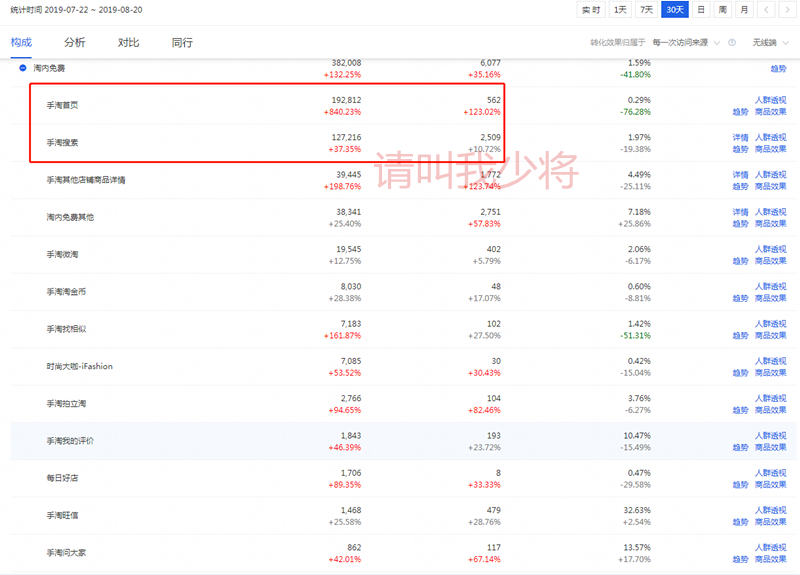This screenshot has height=575, width=800.
Task: Collapse the 淘内免费 row group
Action: pyautogui.click(x=22, y=68)
